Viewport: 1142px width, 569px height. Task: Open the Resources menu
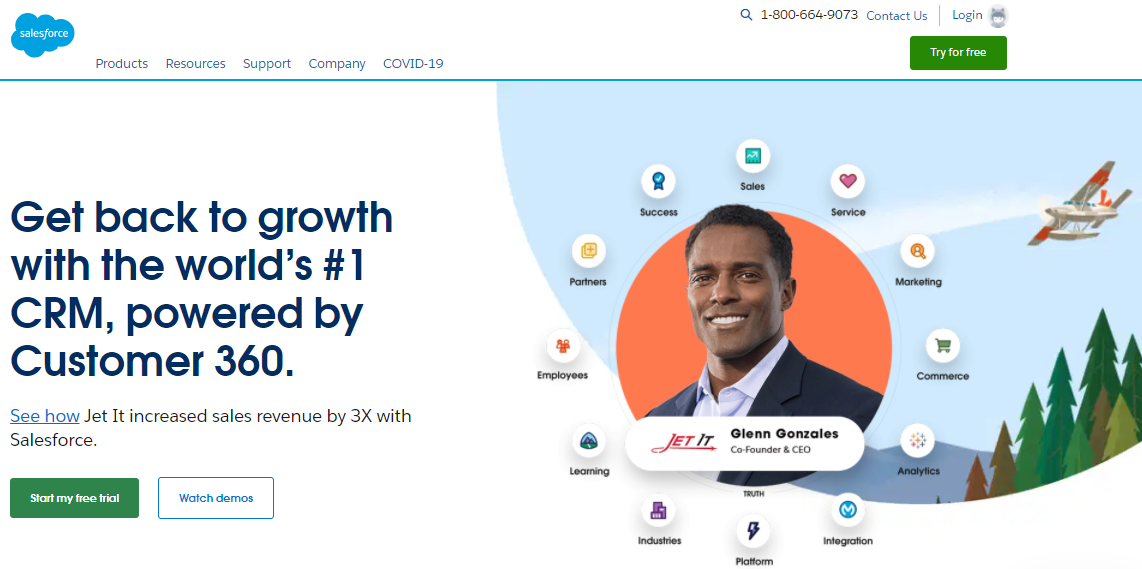[x=195, y=63]
